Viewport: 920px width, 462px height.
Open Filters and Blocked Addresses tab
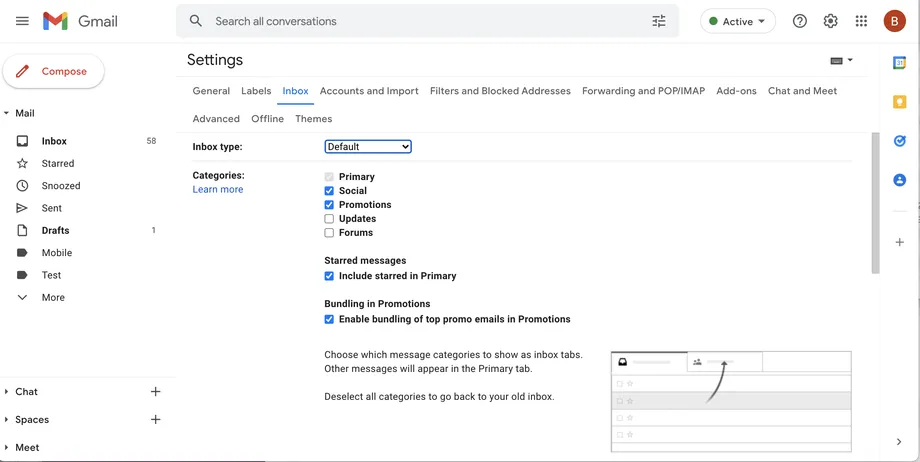tap(500, 91)
